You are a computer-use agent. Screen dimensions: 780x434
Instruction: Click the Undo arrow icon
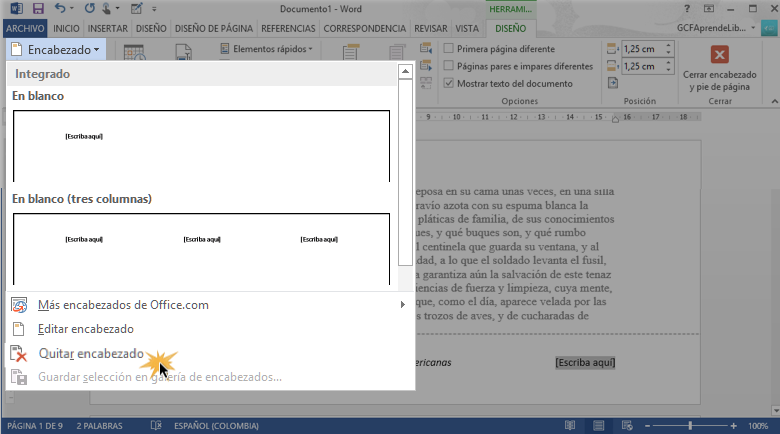click(x=59, y=8)
